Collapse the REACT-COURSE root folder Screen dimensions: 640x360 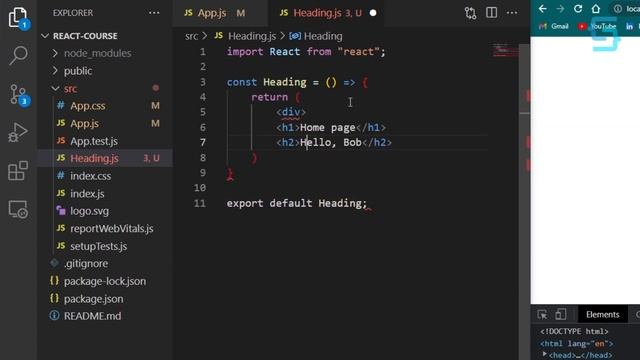pyautogui.click(x=45, y=36)
